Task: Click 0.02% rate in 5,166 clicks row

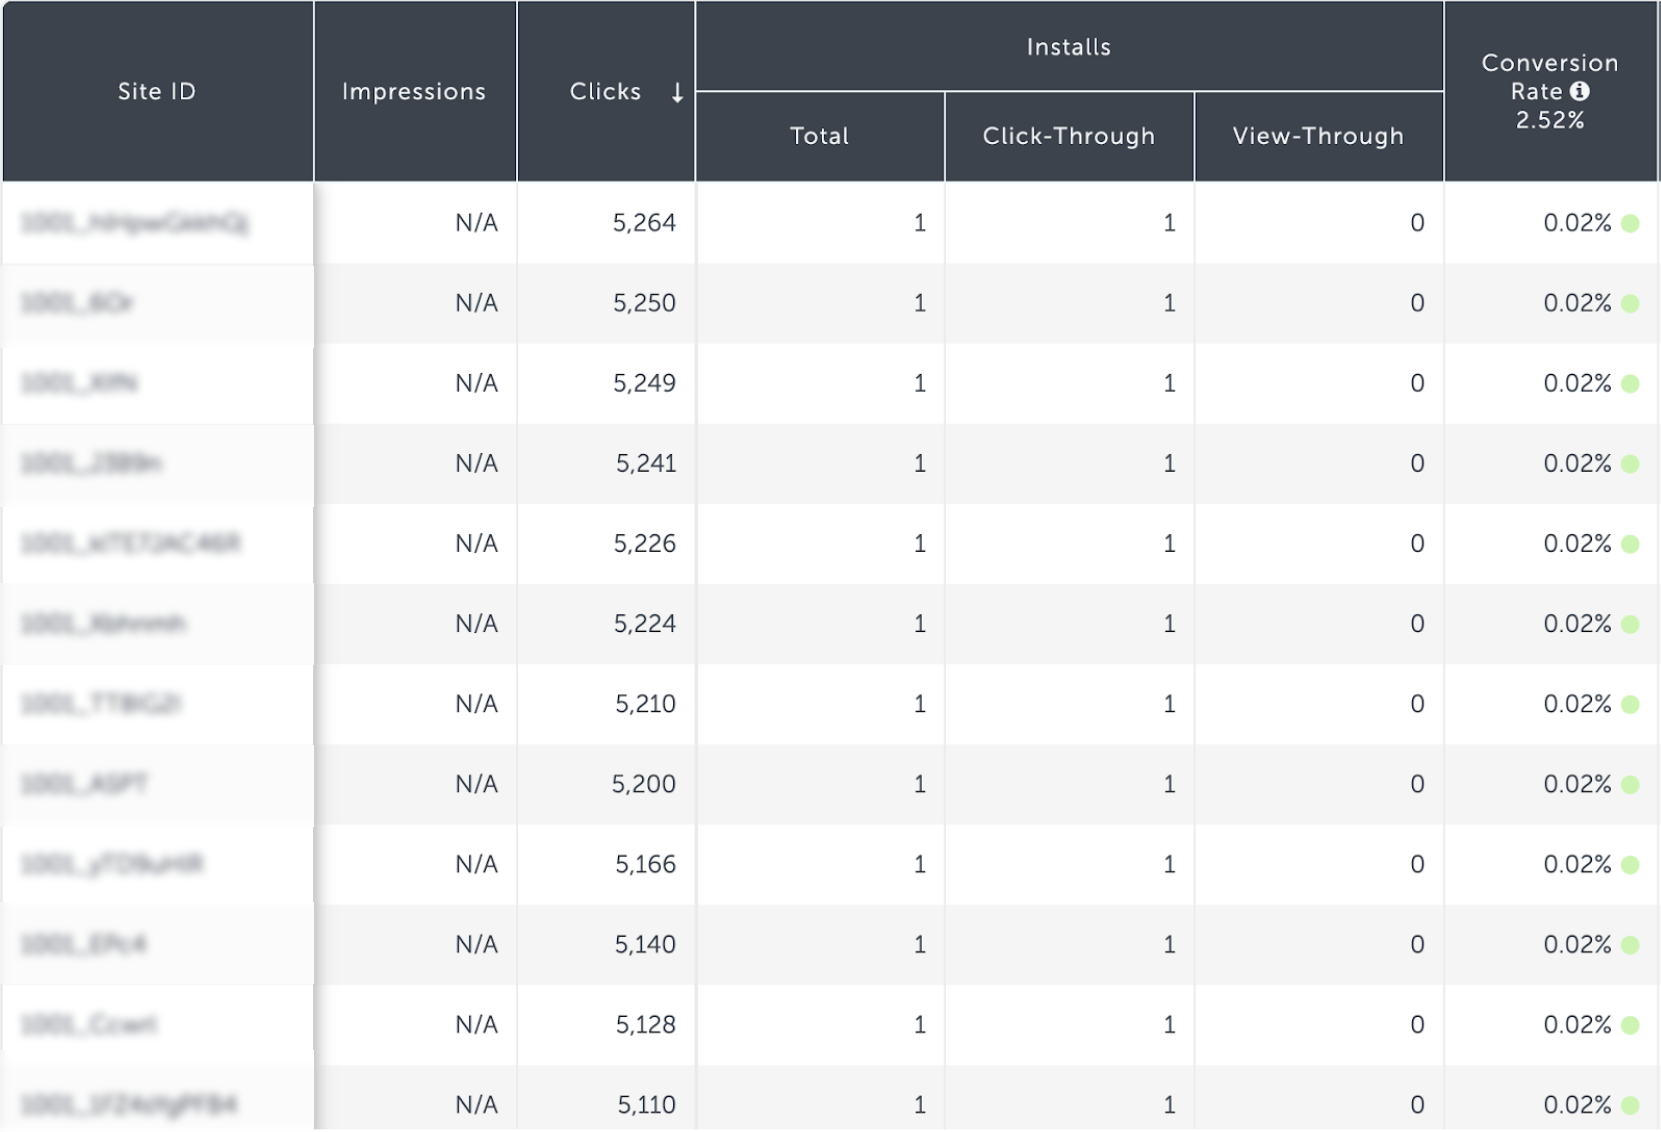Action: pos(1577,863)
